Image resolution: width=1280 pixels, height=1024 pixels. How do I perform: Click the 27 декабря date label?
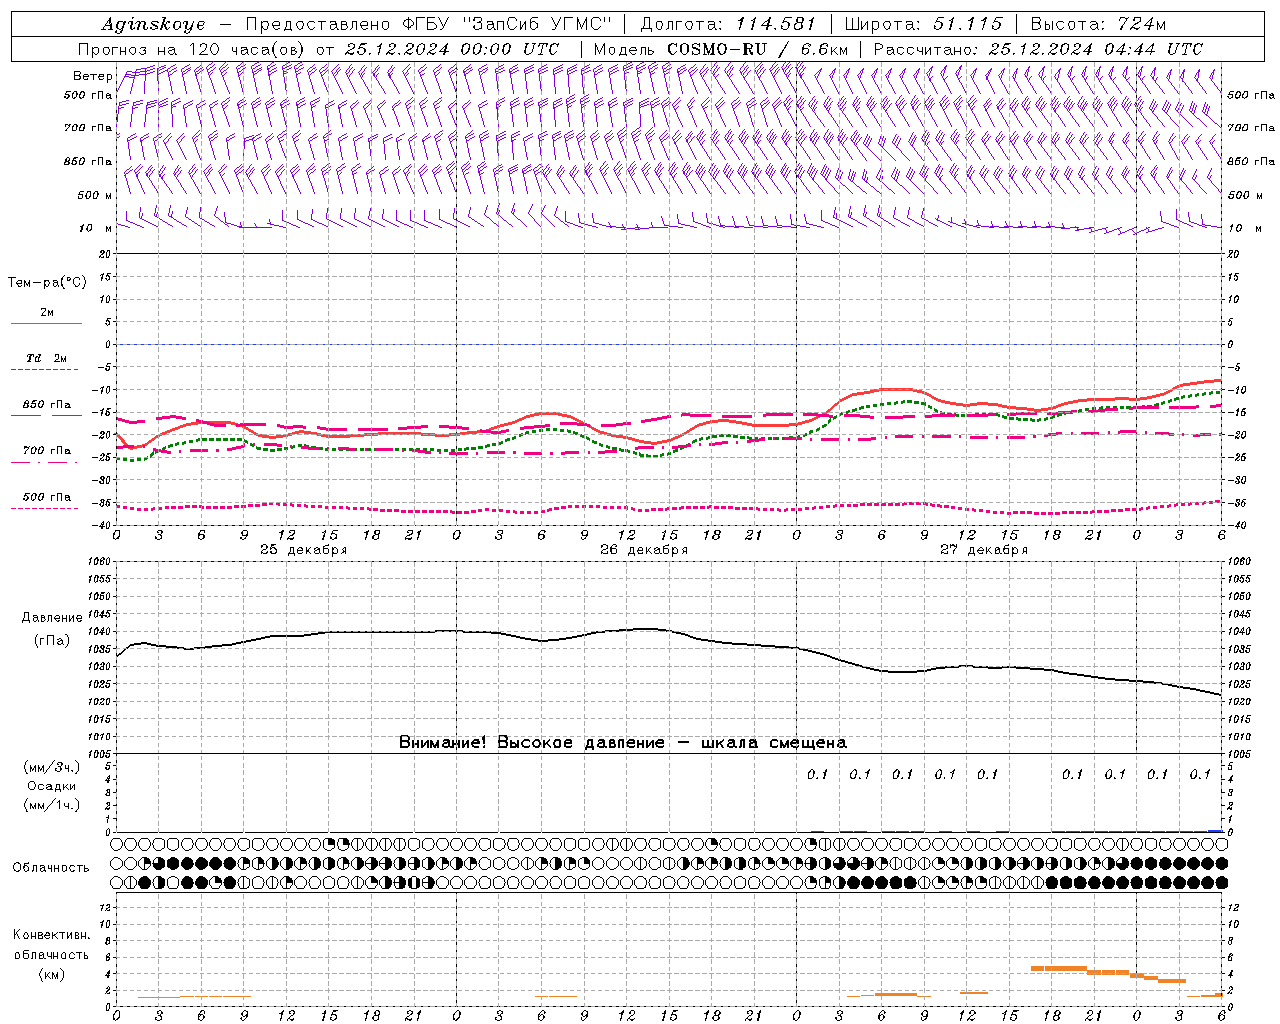984,550
